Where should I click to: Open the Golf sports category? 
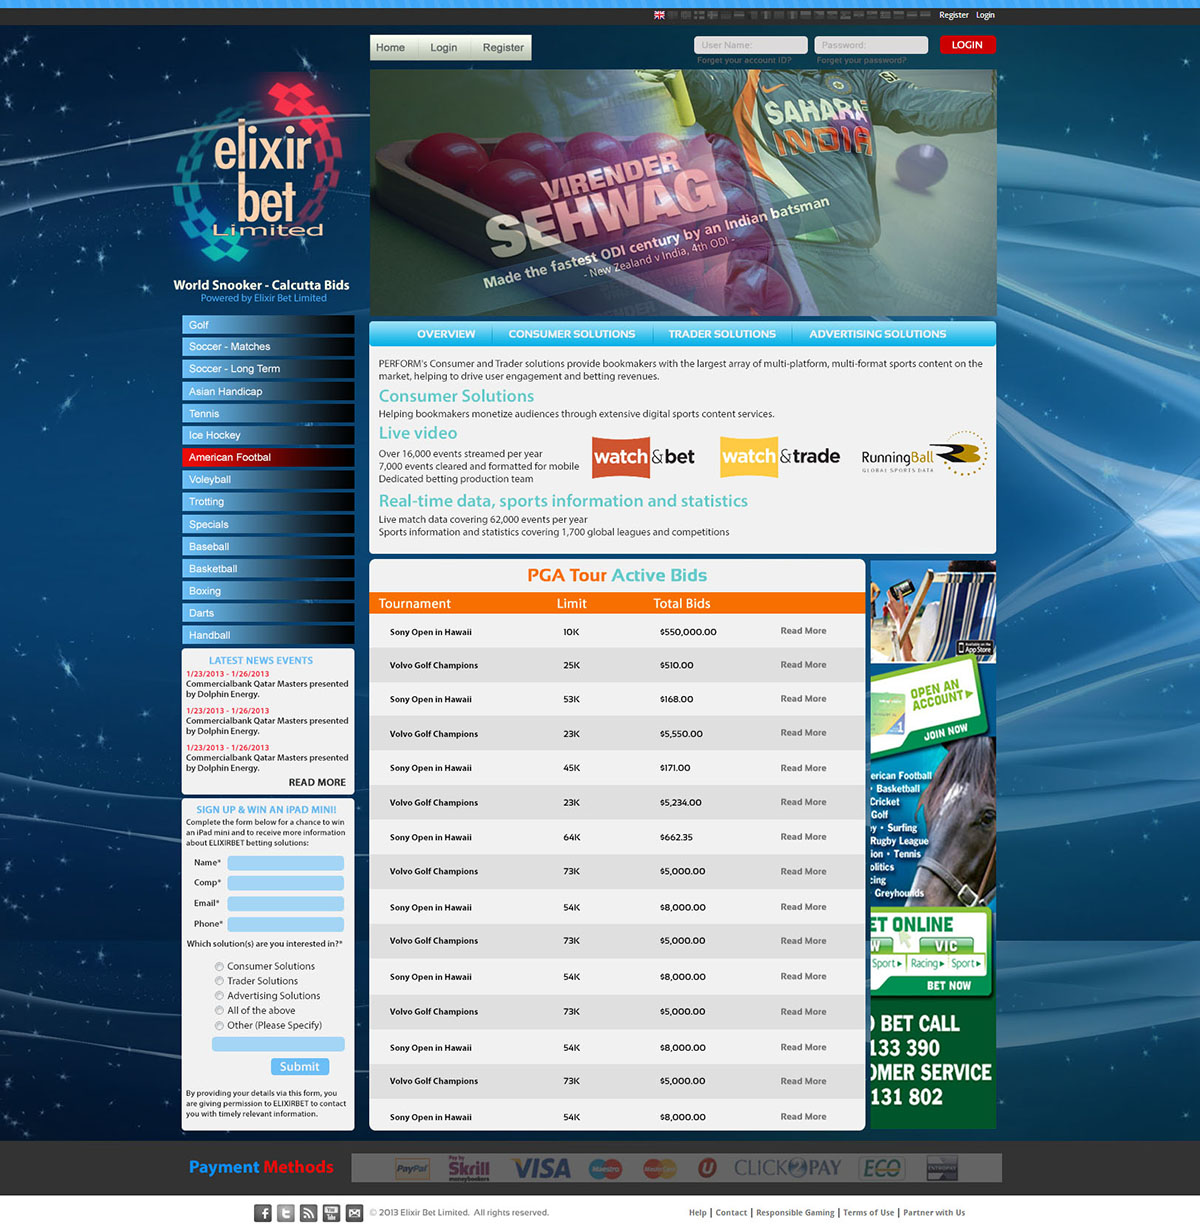[268, 325]
